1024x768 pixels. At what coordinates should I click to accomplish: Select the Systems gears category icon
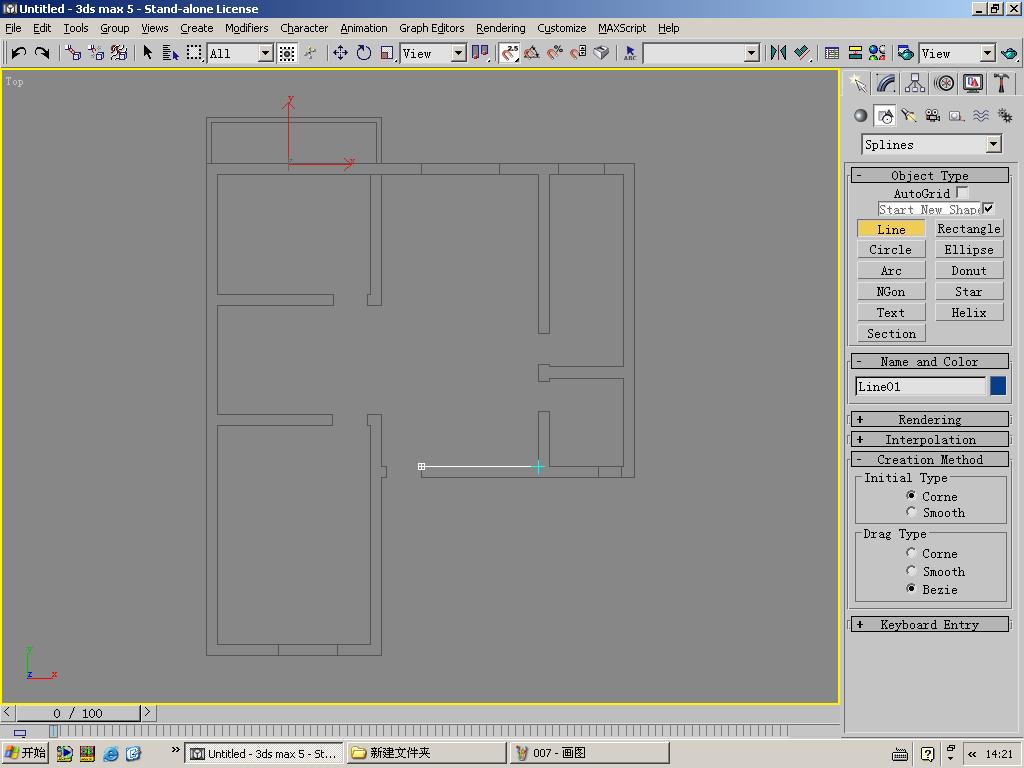click(1004, 116)
